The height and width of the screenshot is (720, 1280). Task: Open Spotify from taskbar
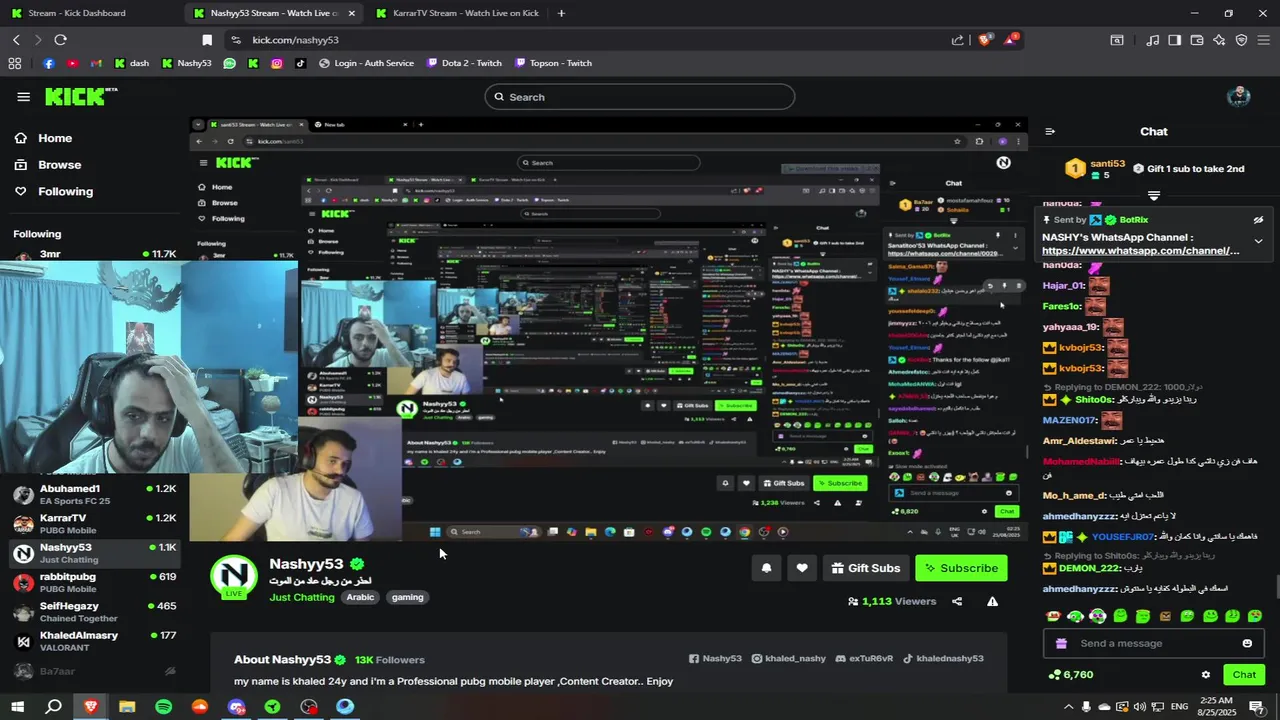tap(163, 707)
